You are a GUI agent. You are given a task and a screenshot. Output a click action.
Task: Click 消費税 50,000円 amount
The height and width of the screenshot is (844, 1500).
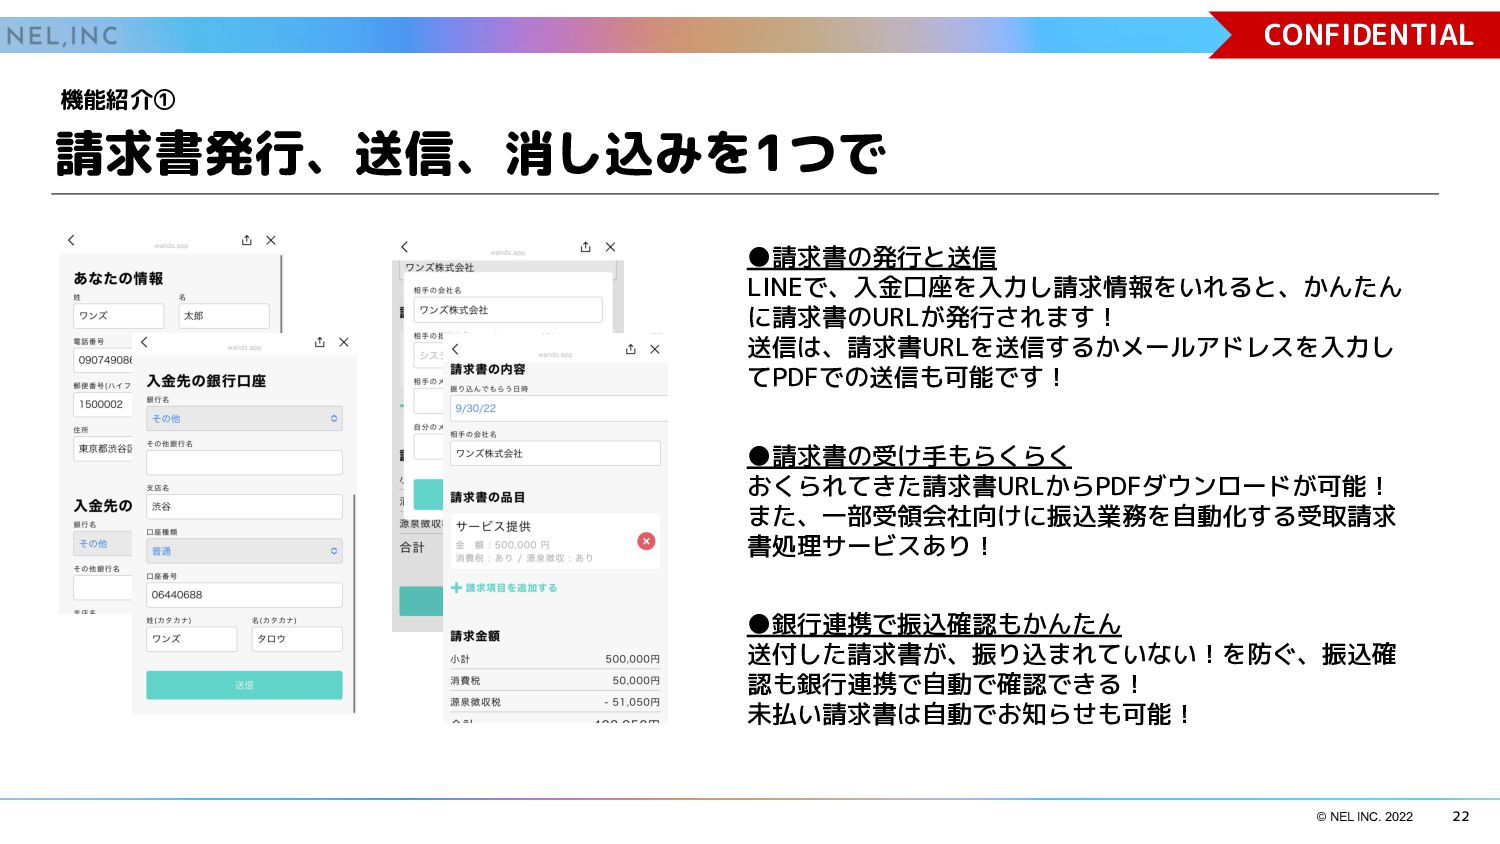tap(636, 681)
